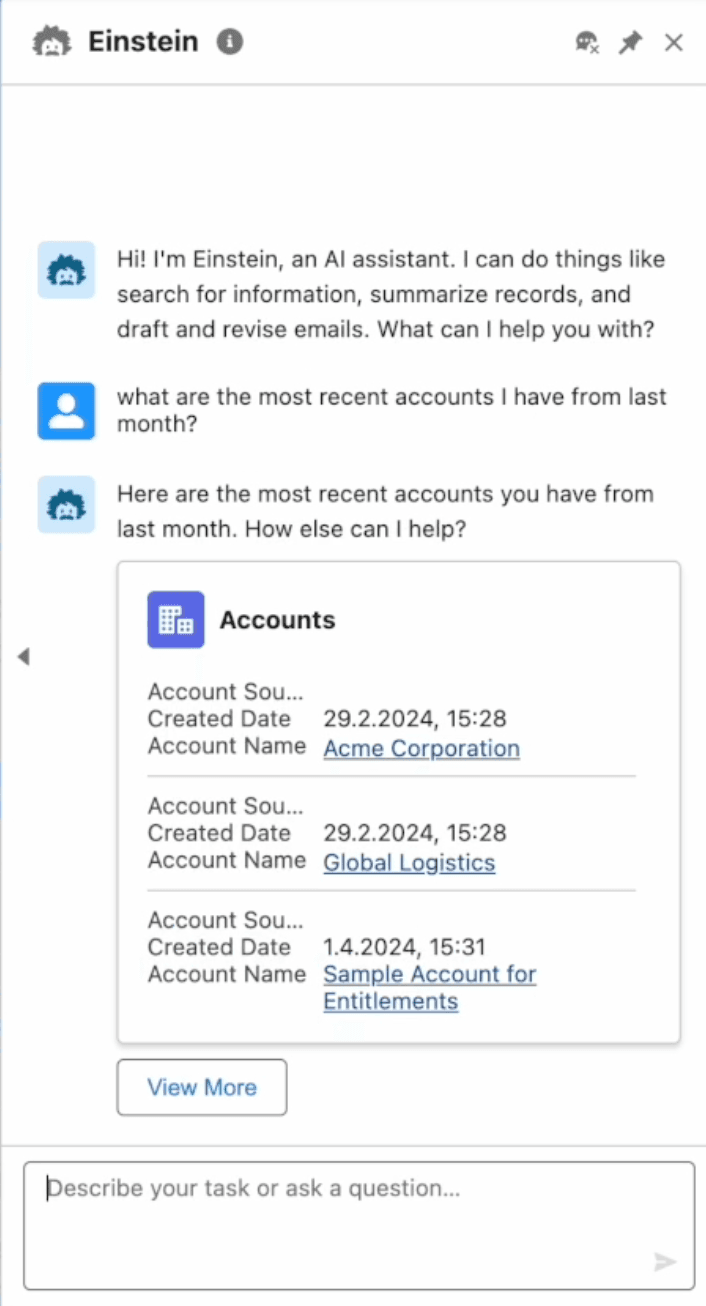This screenshot has width=706, height=1306.
Task: Collapse the panel using the left-edge triangle
Action: pos(23,656)
